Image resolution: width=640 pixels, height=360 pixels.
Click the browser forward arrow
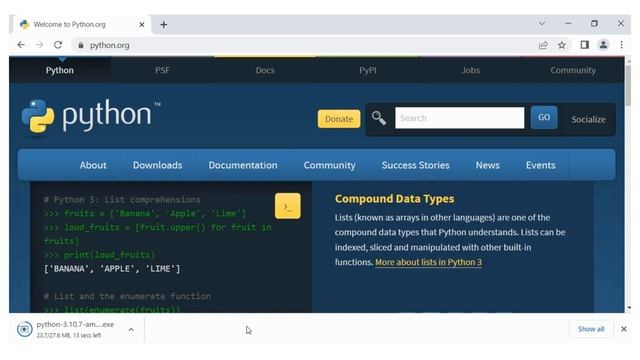tap(39, 45)
